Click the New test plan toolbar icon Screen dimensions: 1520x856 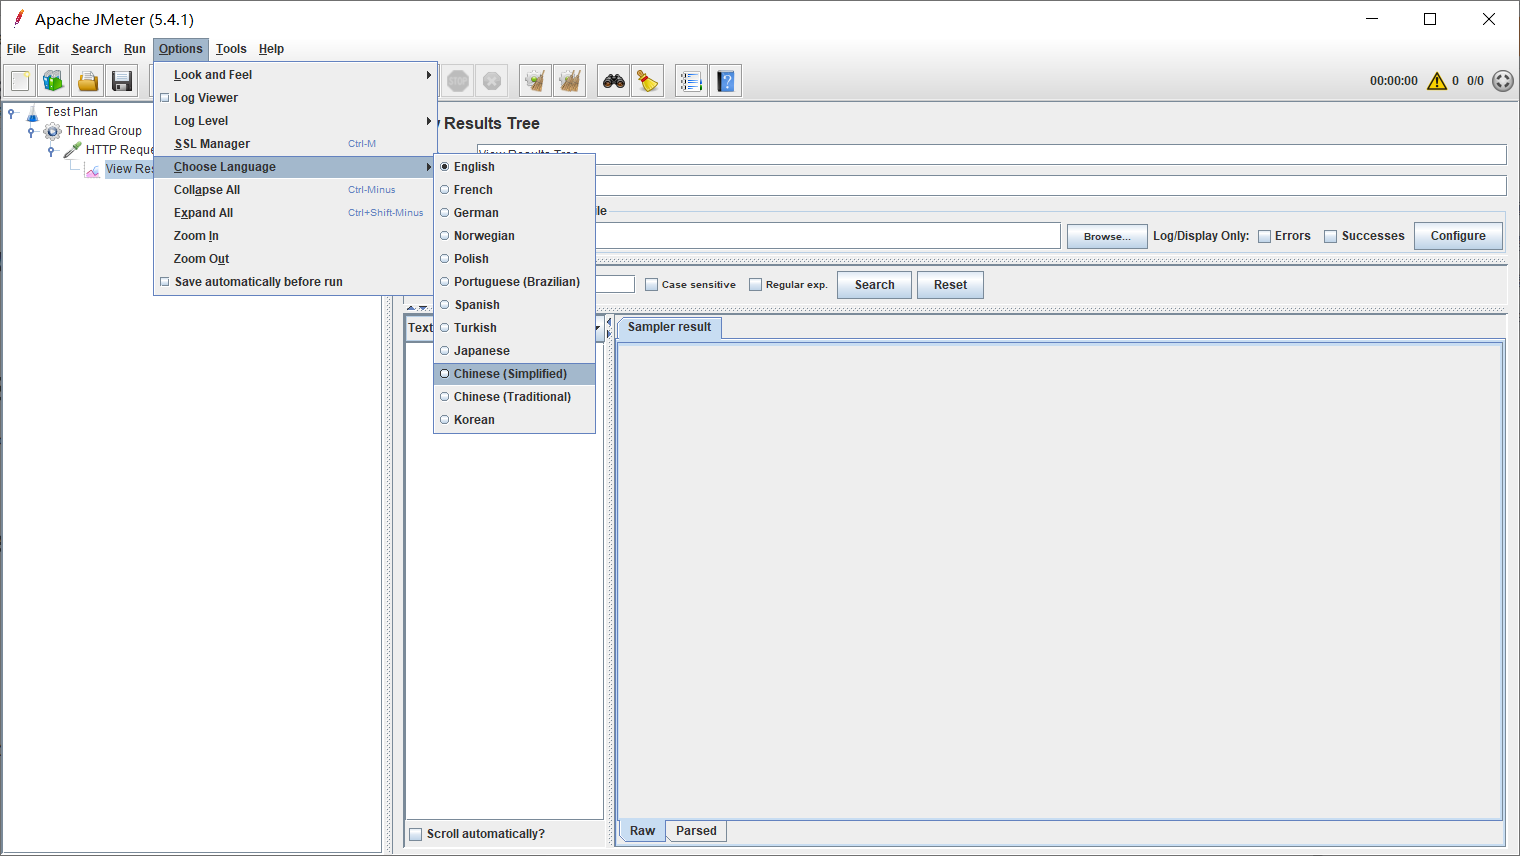pyautogui.click(x=20, y=81)
